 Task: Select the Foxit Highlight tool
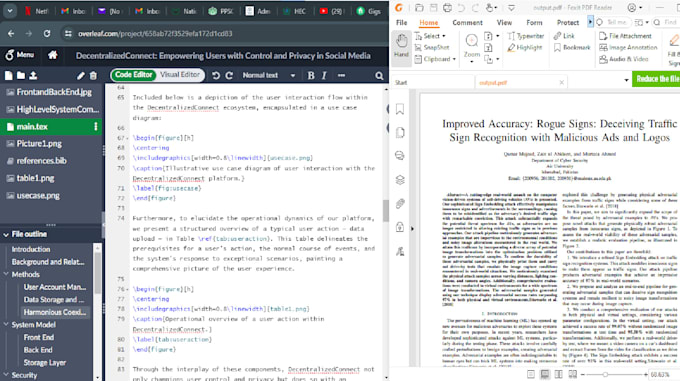pos(525,47)
